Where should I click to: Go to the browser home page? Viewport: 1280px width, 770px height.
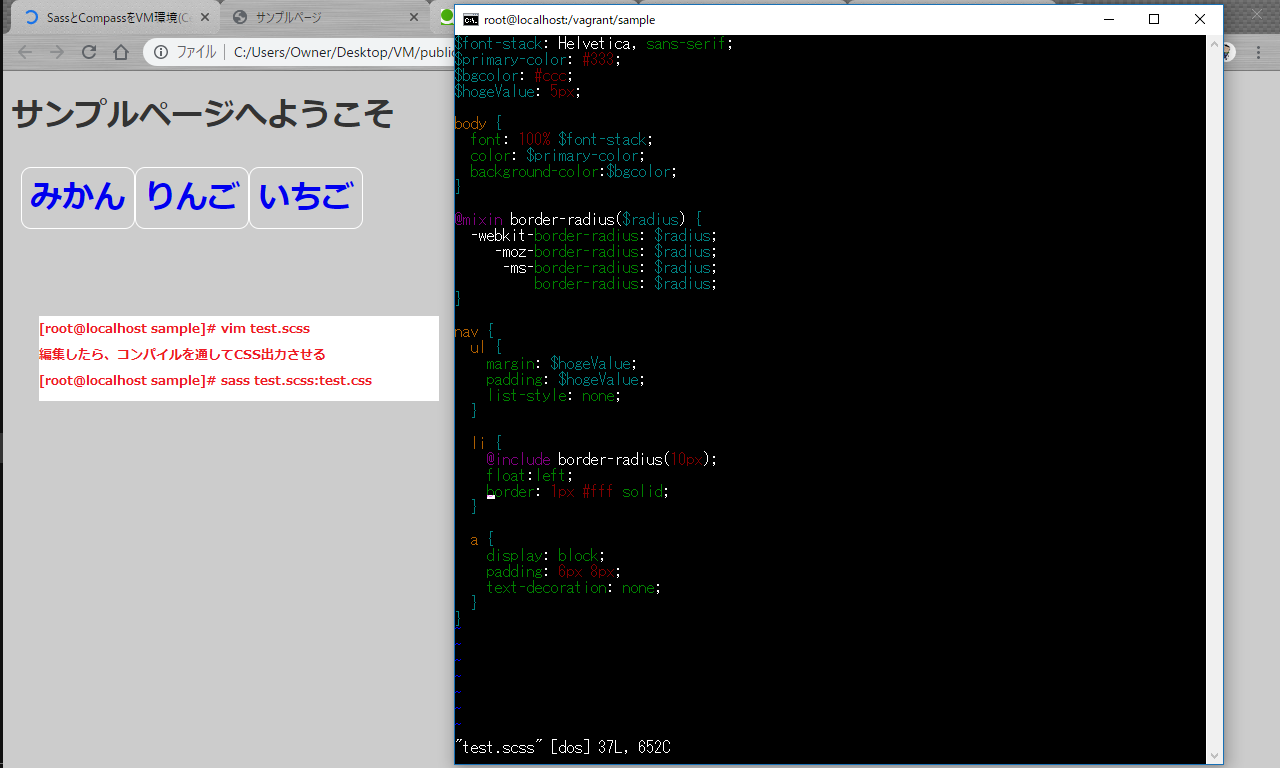[121, 52]
